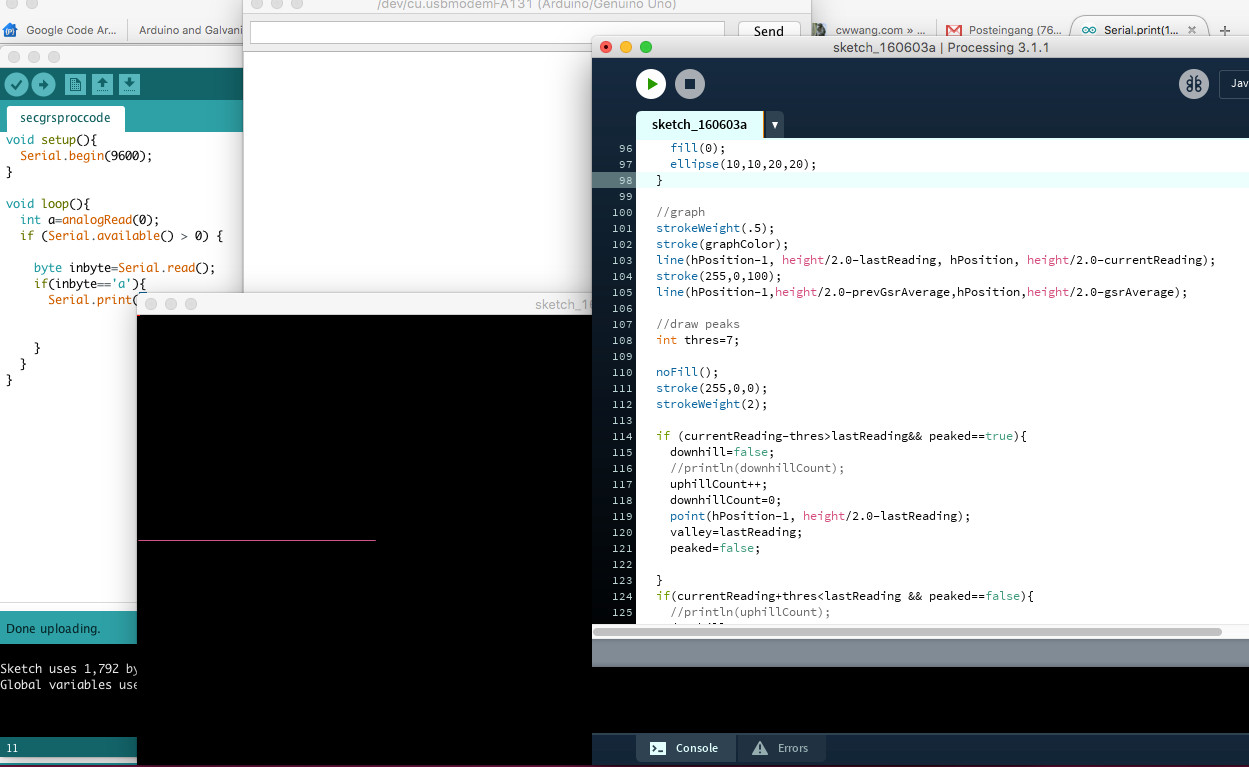The image size is (1249, 767).
Task: Click the serial monitor title '/dev/cu.usbmodemFA131'
Action: click(526, 5)
